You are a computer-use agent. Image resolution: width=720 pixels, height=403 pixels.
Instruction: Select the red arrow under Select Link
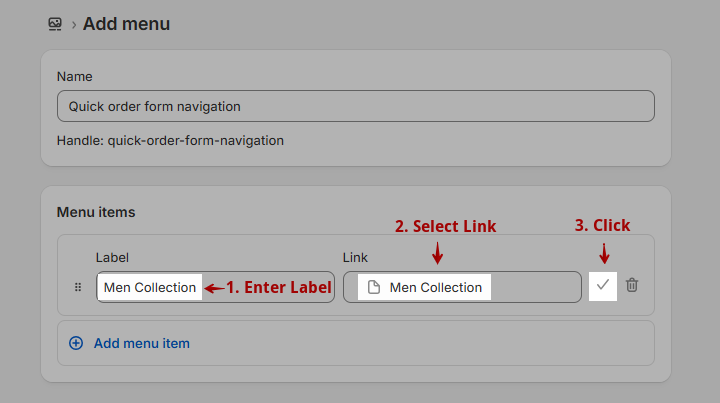pyautogui.click(x=438, y=253)
